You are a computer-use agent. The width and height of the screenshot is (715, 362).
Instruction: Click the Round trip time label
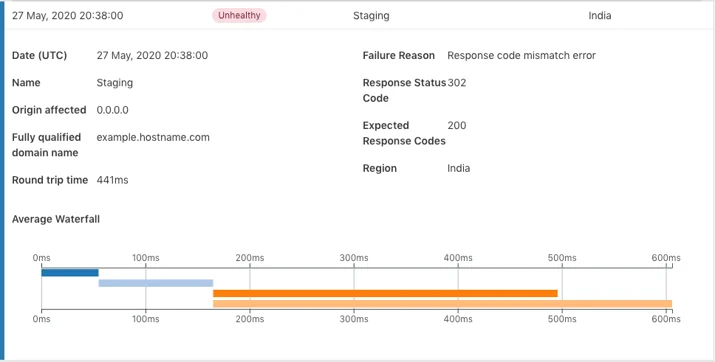50,180
